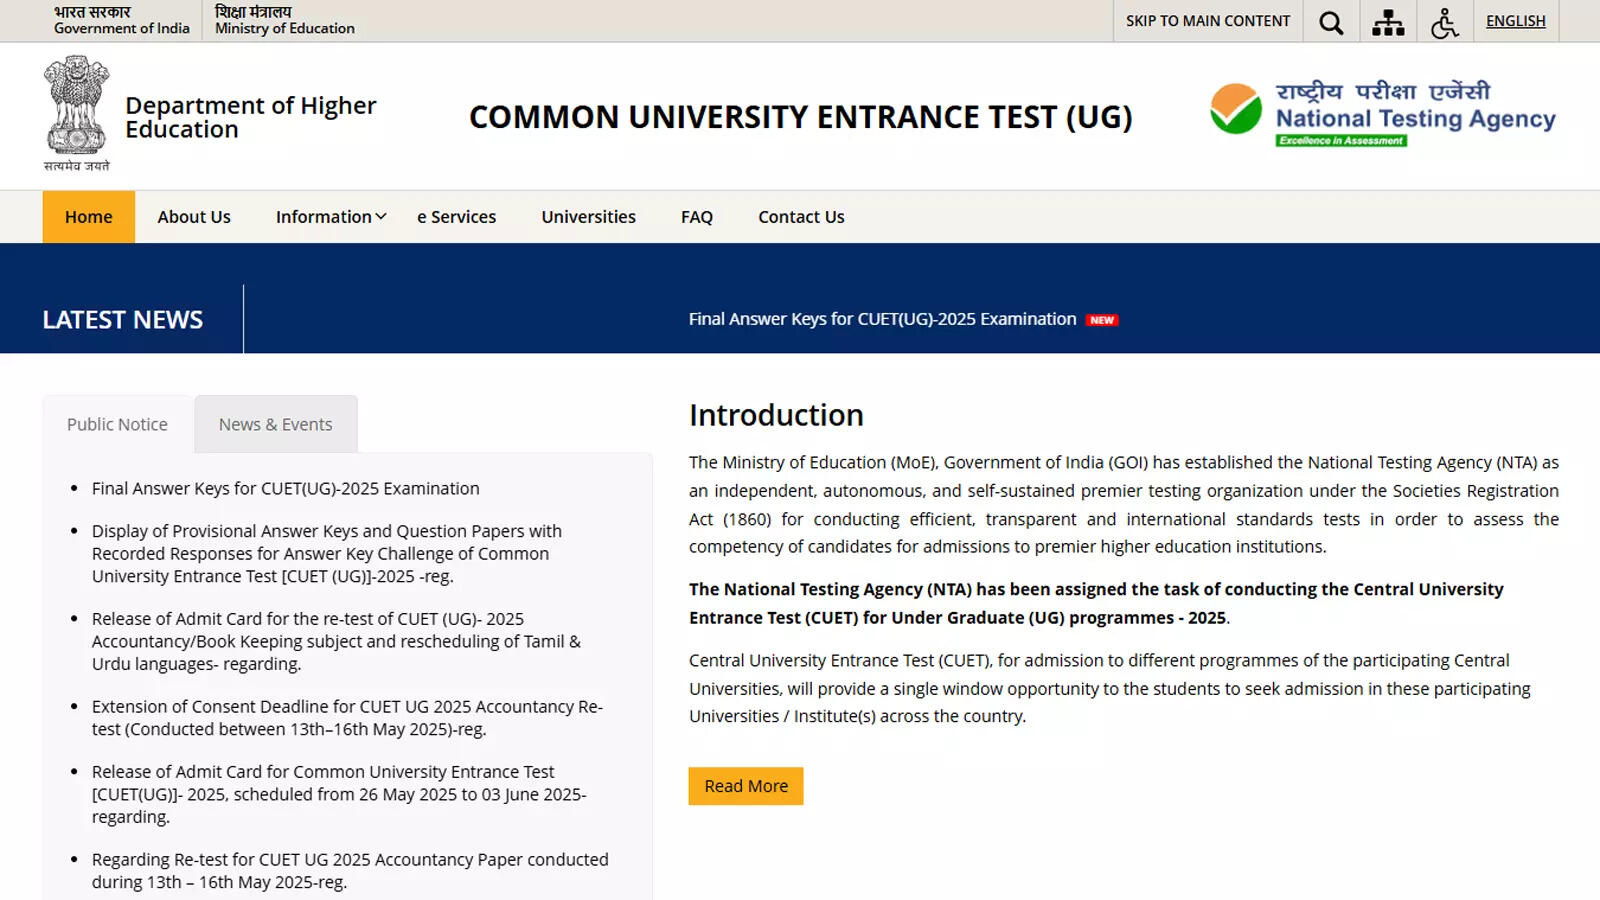Image resolution: width=1600 pixels, height=900 pixels.
Task: Open Extension of Consent Deadline notice
Action: (347, 718)
